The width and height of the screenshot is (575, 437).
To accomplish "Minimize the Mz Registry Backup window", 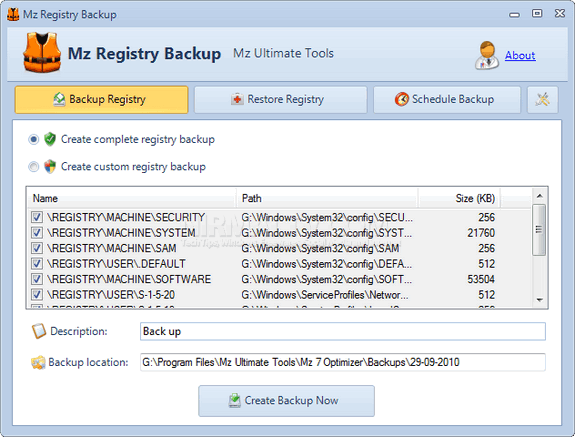I will click(x=514, y=14).
